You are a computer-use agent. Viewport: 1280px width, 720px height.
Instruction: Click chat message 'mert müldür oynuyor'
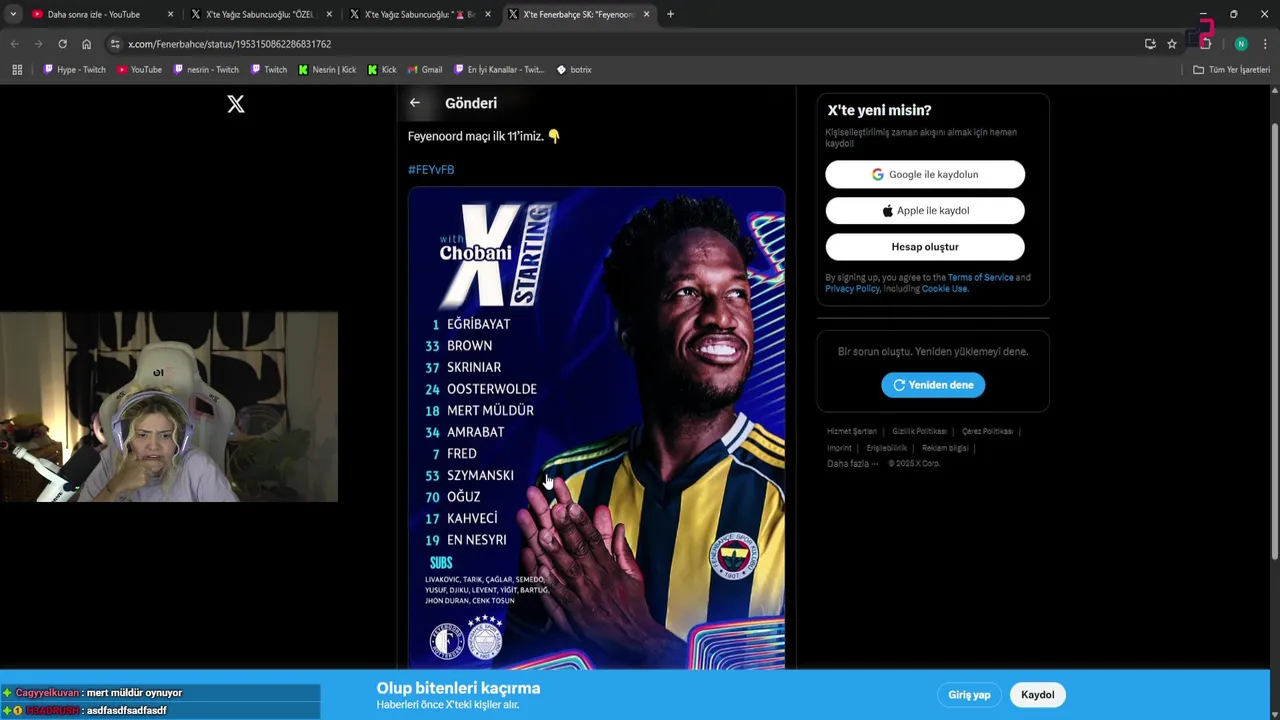(x=134, y=693)
